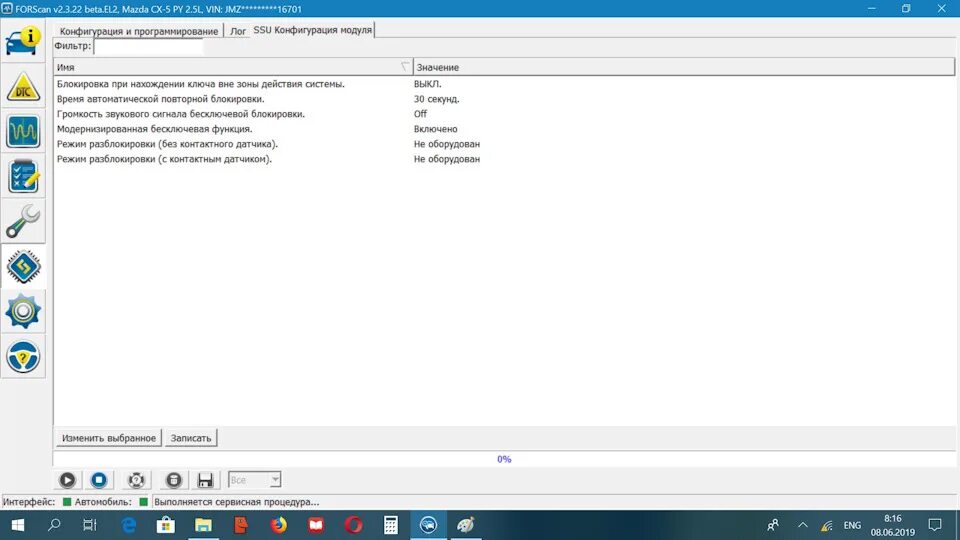Select row 'Режим разблокировки (с контактным датчиком)'
The width and height of the screenshot is (960, 540).
click(x=504, y=159)
